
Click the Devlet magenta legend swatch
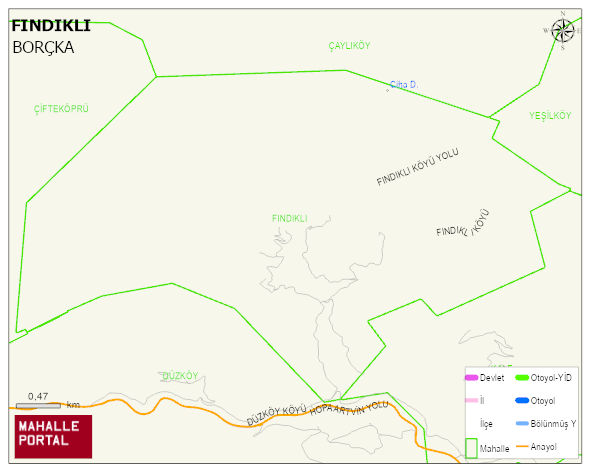(472, 378)
